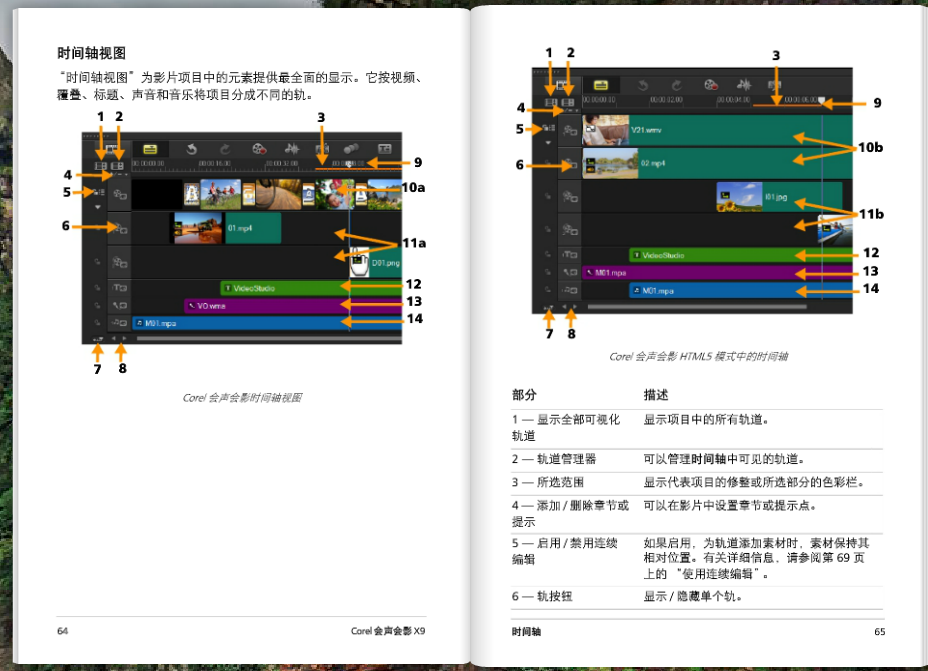
Task: Click Fit project in timeline icon, left figure
Action: pos(98,339)
